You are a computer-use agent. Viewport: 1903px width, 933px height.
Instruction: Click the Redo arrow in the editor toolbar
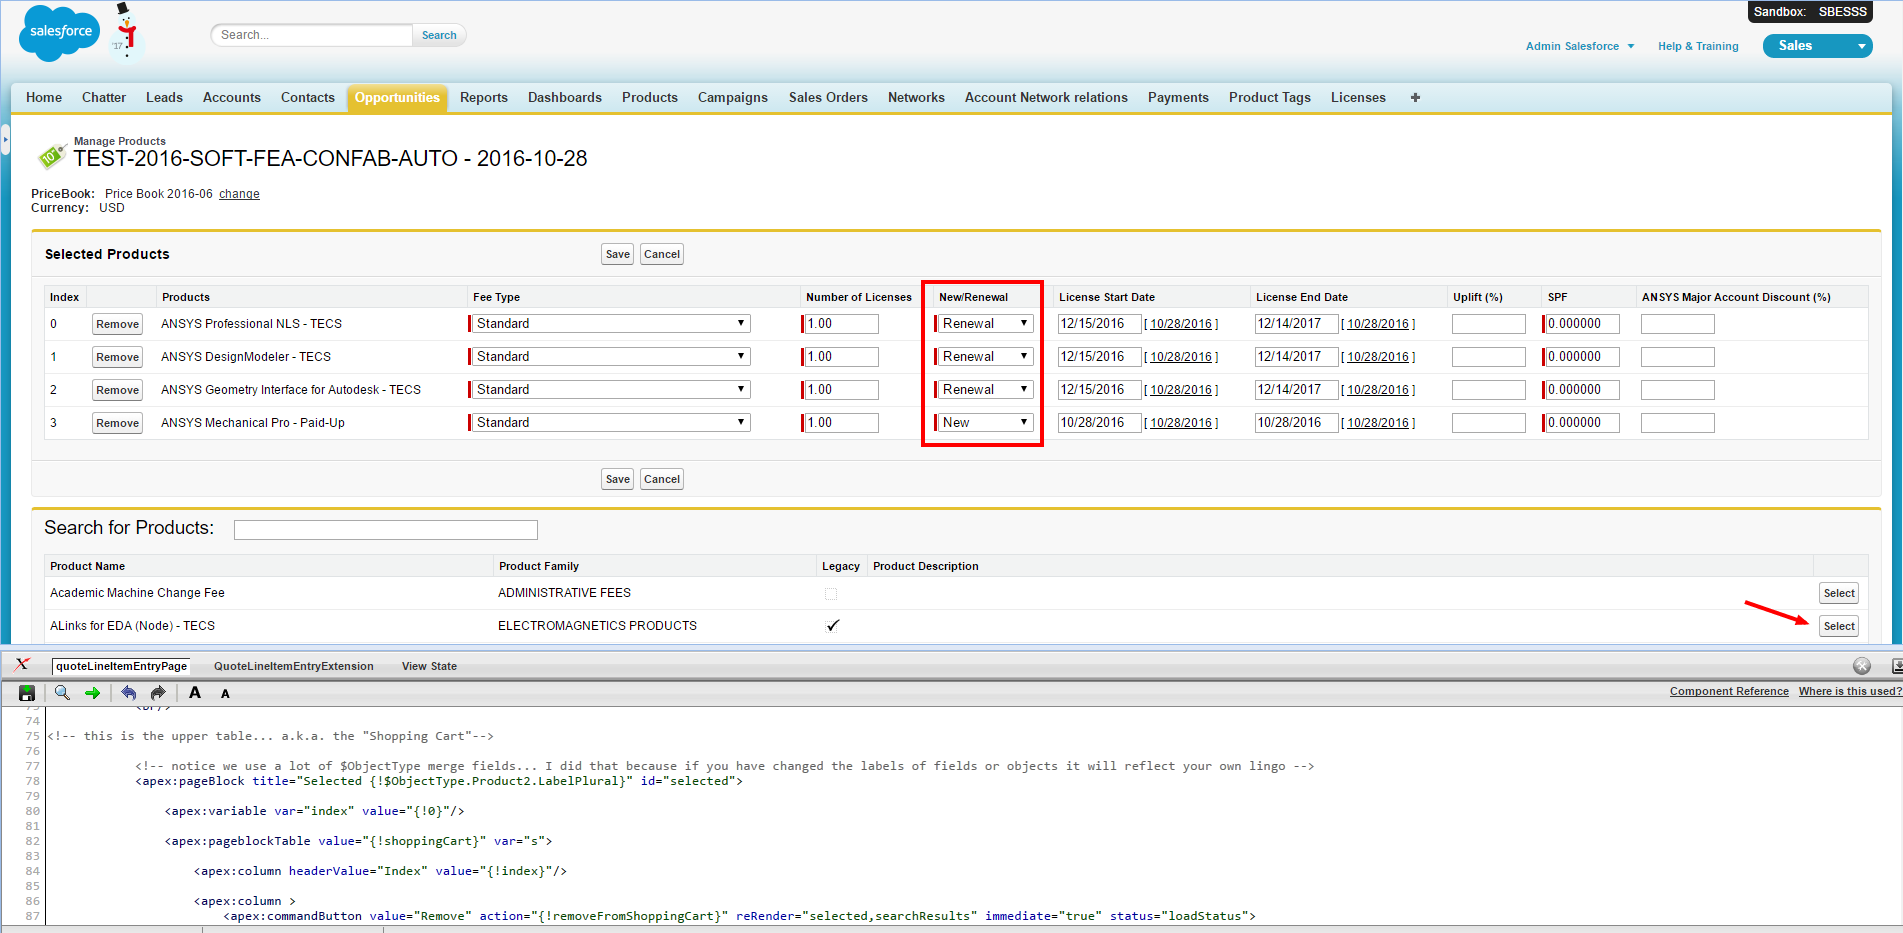pyautogui.click(x=158, y=693)
